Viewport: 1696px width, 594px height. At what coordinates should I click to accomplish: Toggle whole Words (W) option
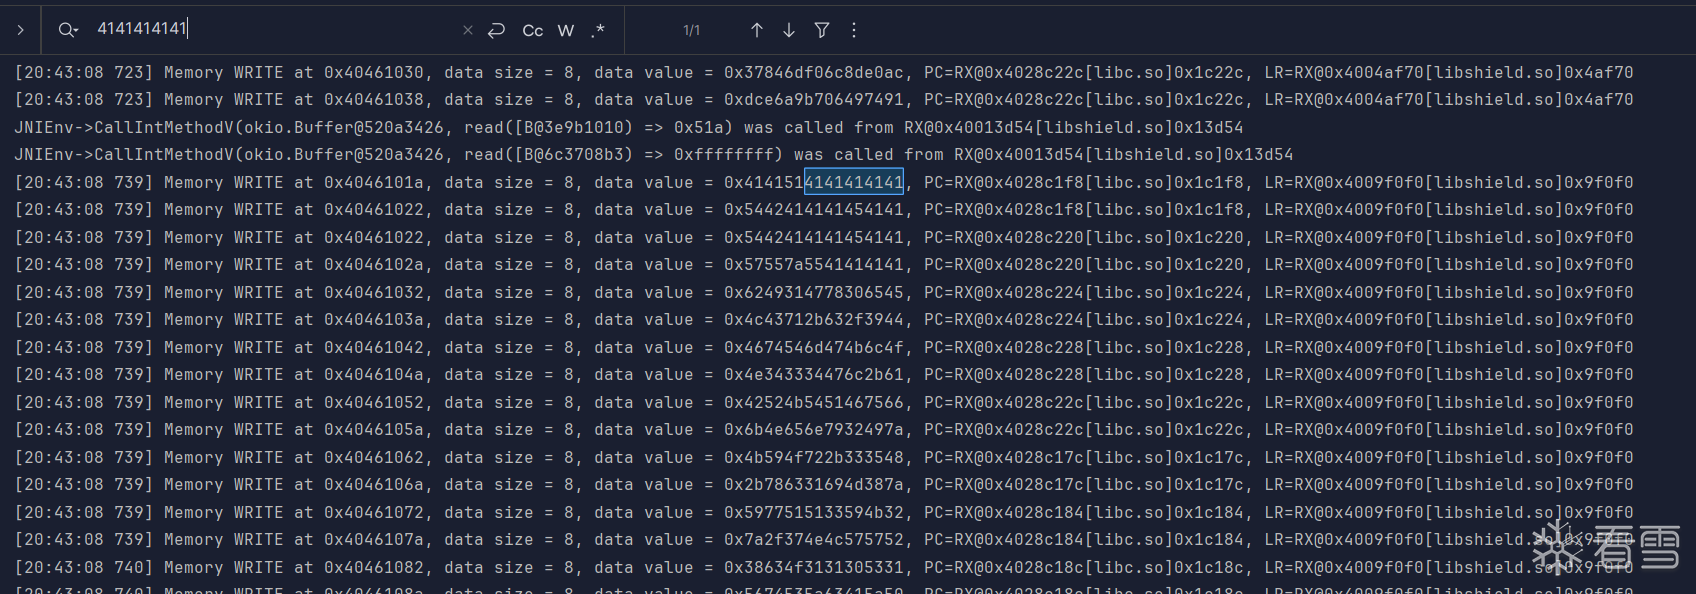(566, 30)
